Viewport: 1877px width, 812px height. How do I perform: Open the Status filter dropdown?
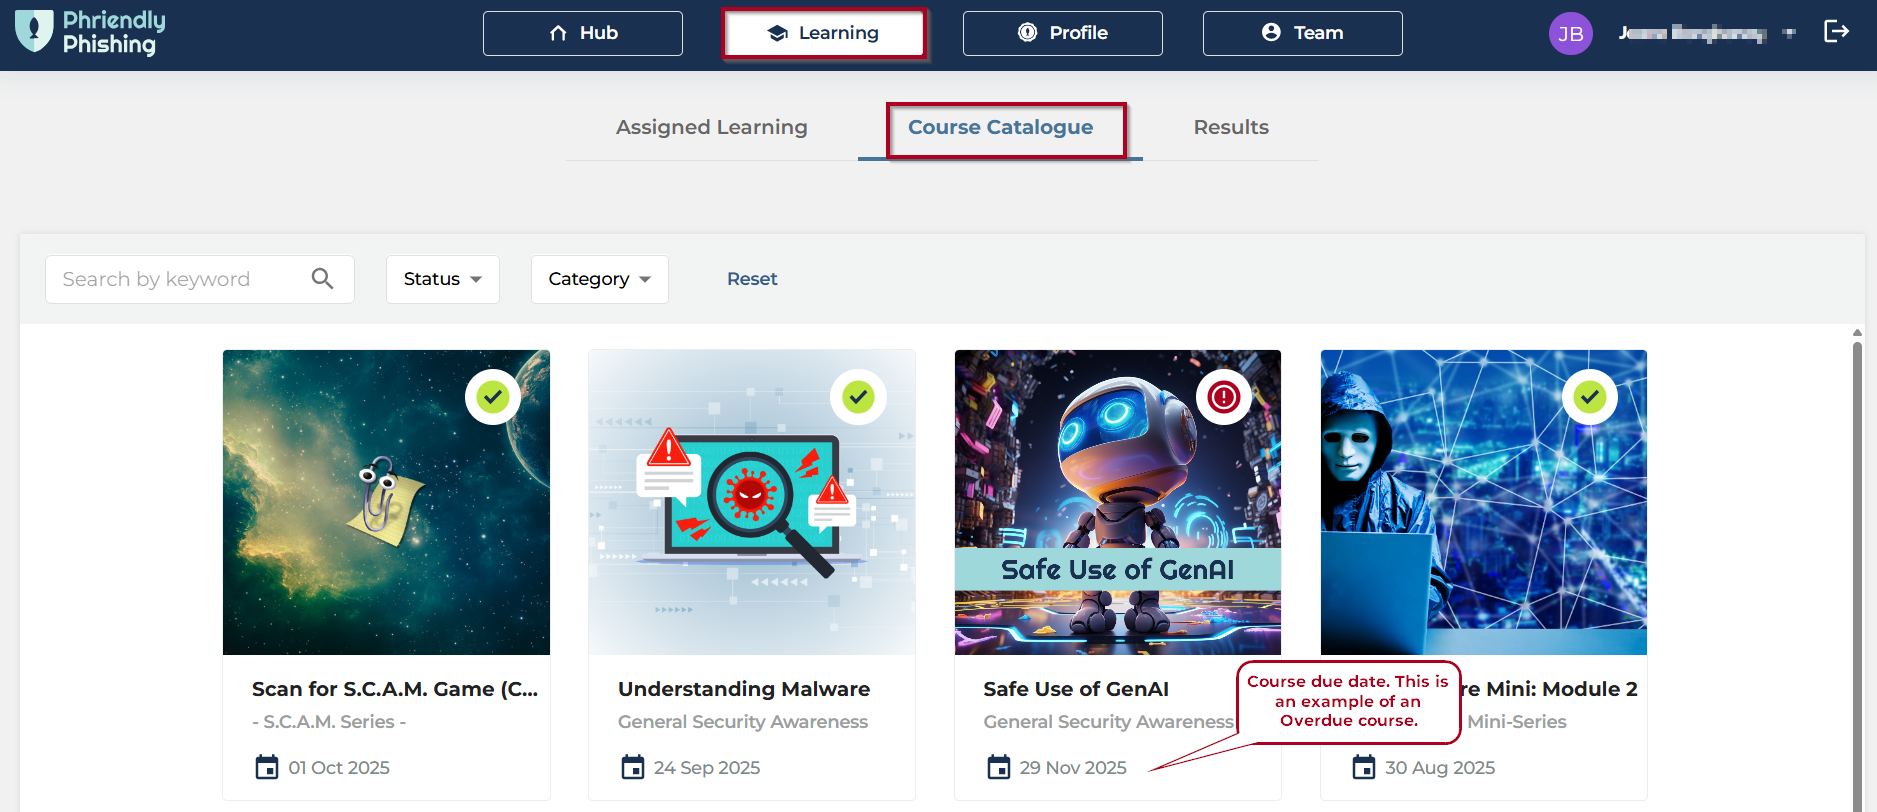442,279
